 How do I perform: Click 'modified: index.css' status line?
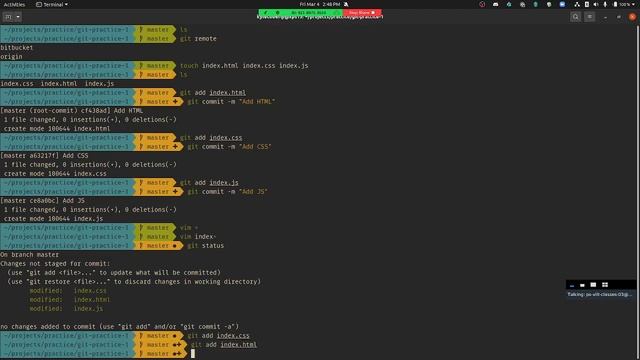[x=68, y=291]
